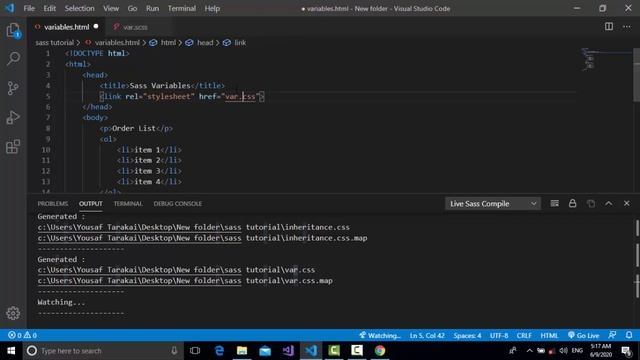The height and width of the screenshot is (360, 640).
Task: Open the Mail app on taskbar
Action: (265, 351)
